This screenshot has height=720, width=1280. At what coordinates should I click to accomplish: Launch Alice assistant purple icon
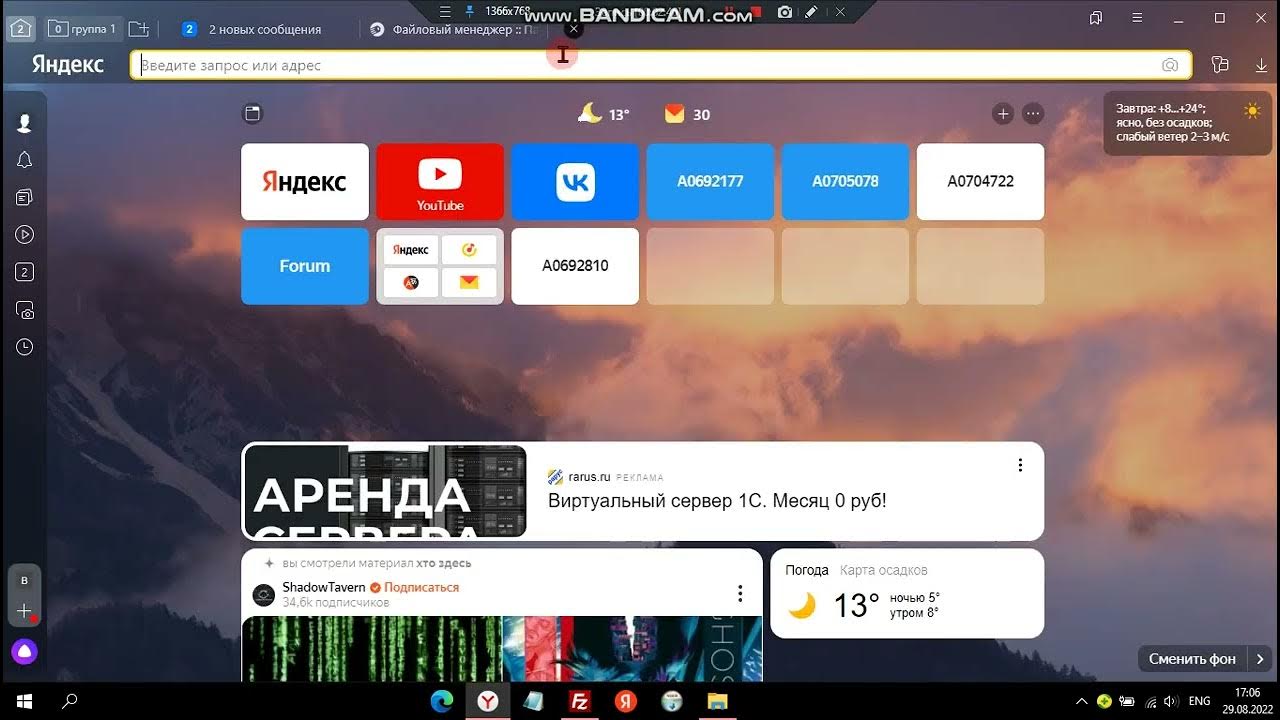(x=25, y=652)
